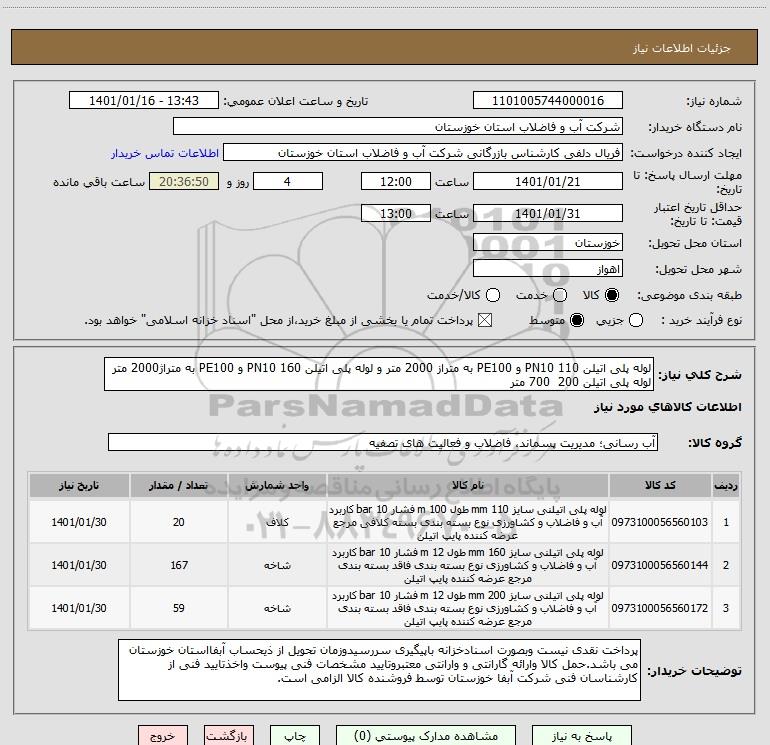Click the buyer organization name field
770x745 pixels.
tap(398, 127)
